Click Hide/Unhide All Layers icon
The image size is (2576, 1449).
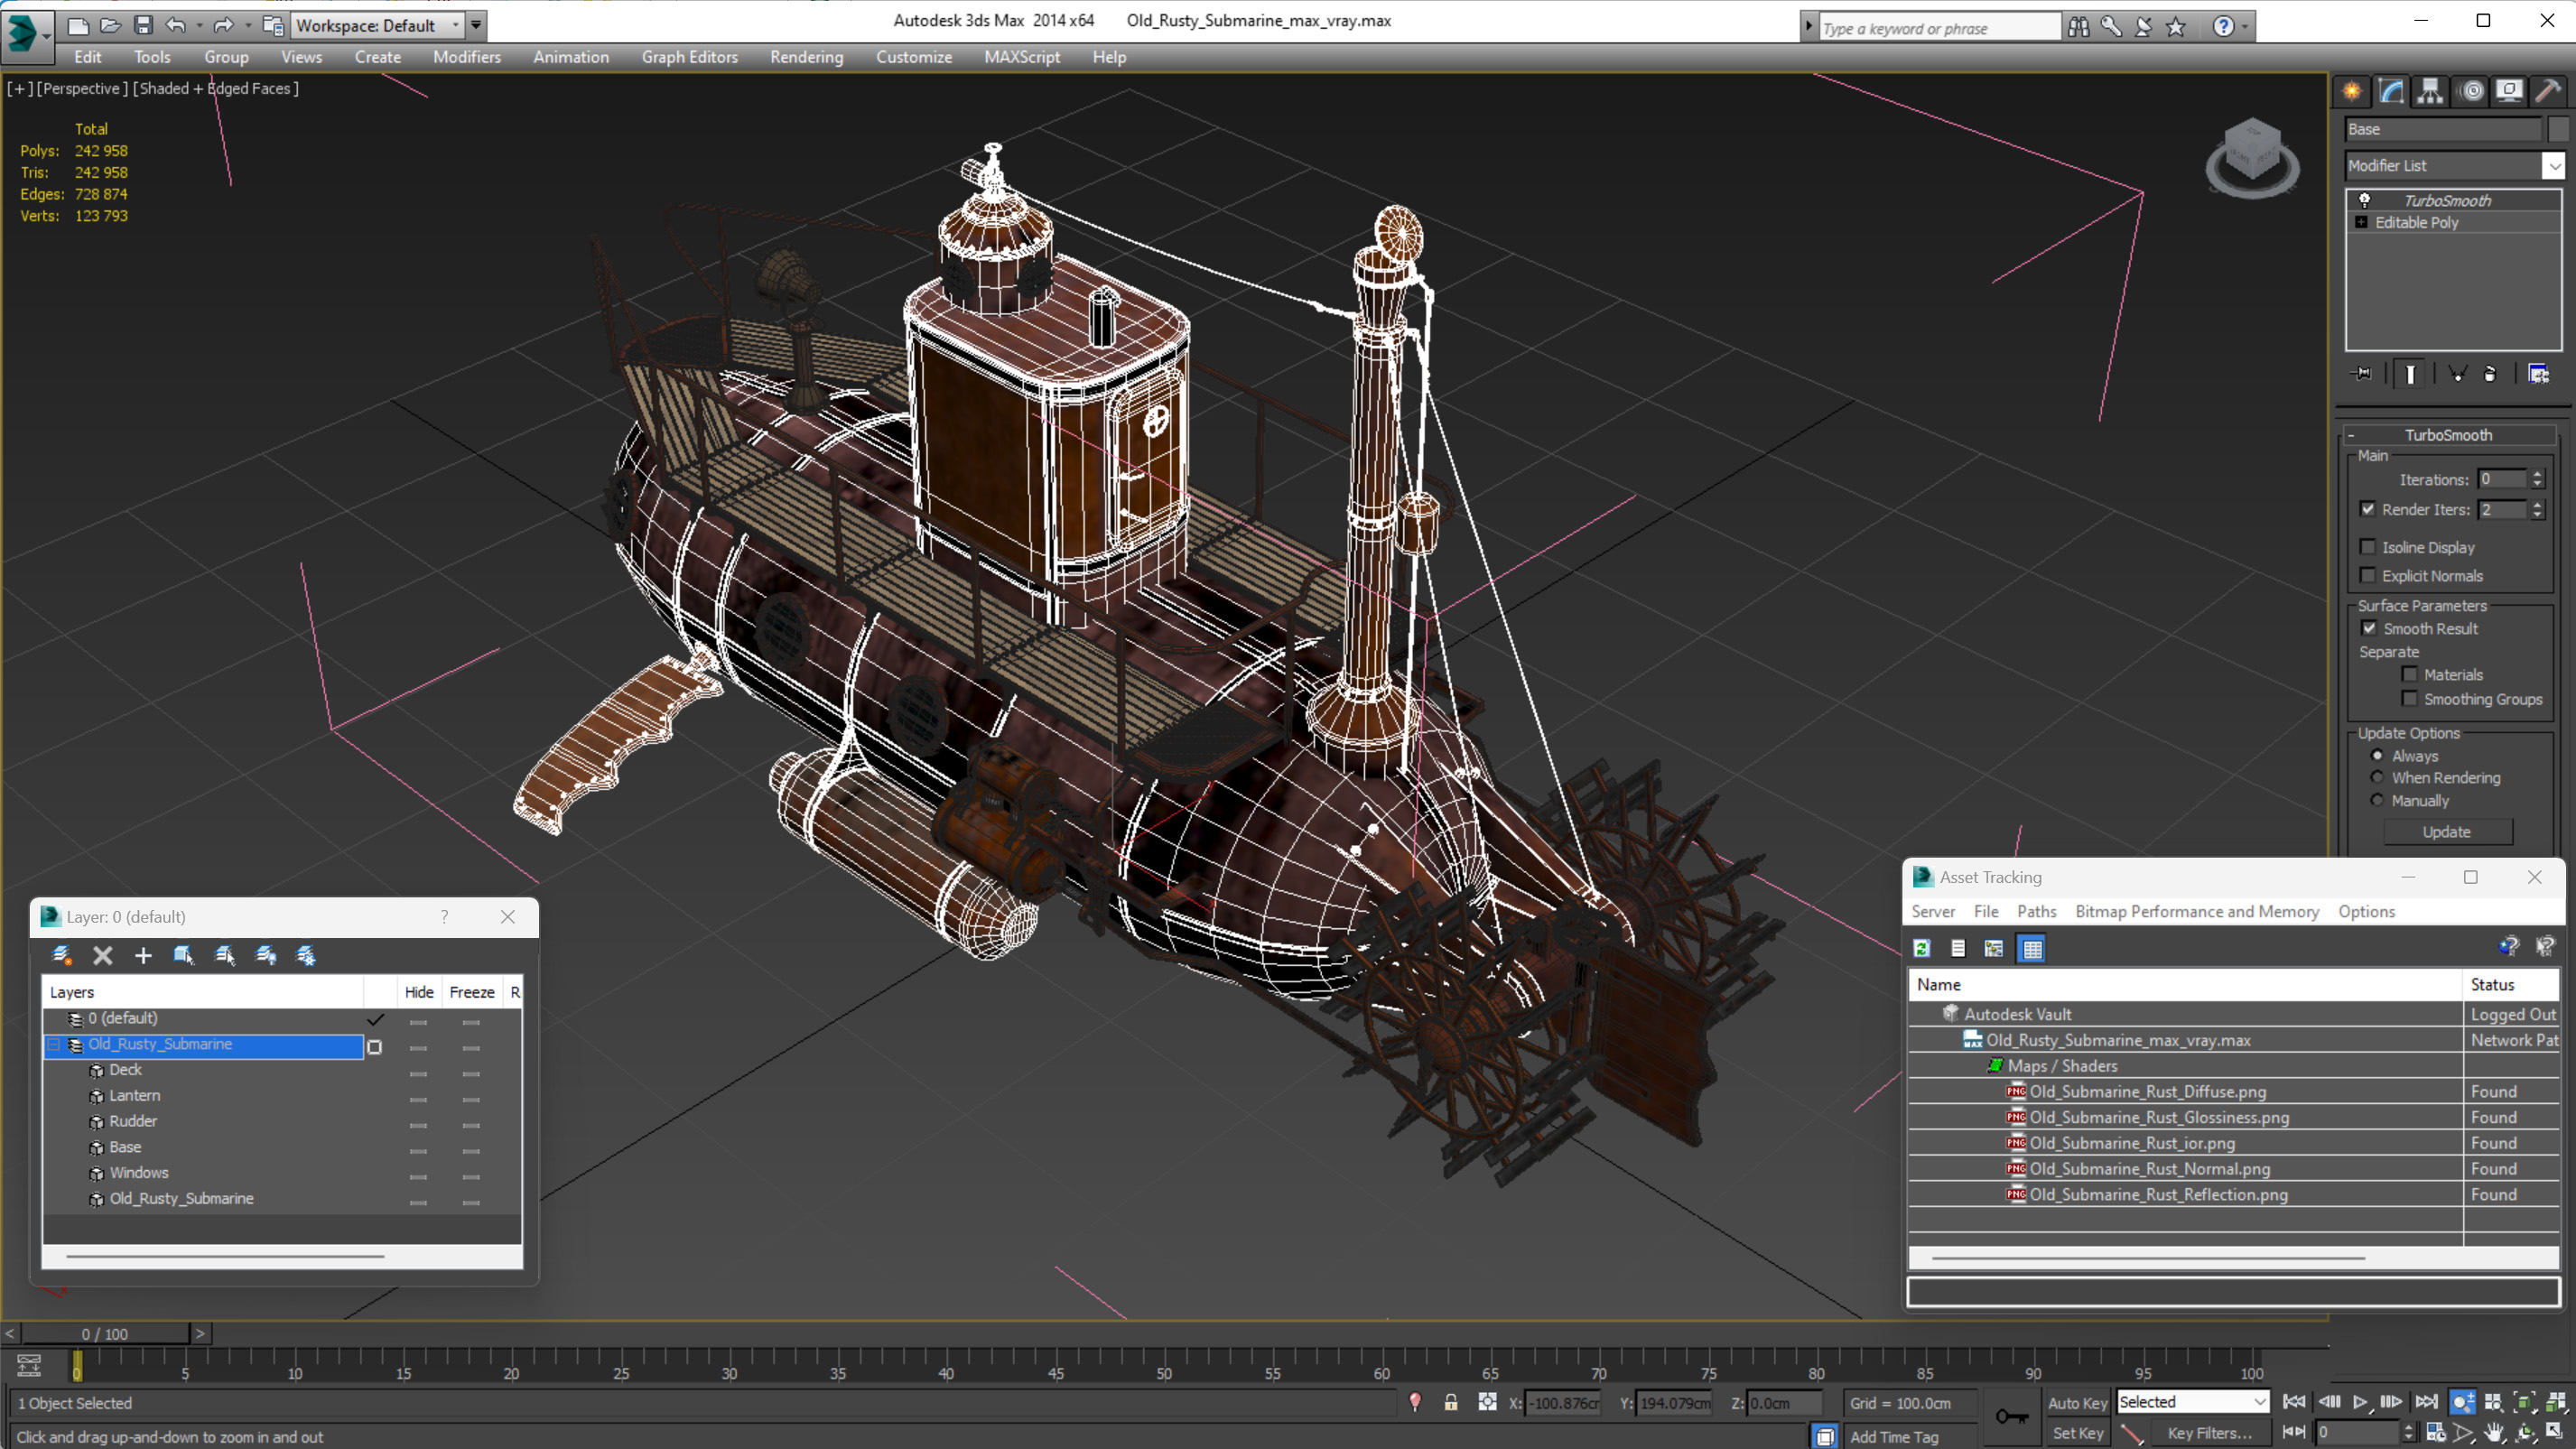pos(266,955)
